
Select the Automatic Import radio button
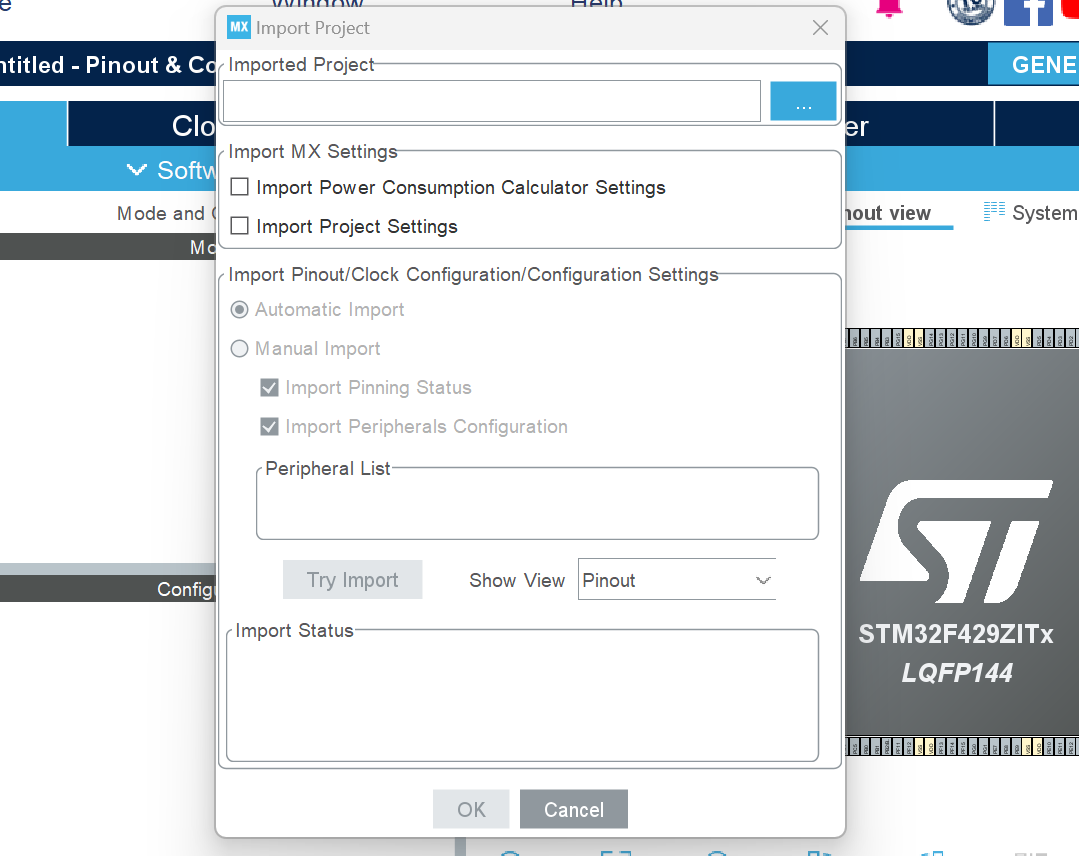pyautogui.click(x=239, y=309)
